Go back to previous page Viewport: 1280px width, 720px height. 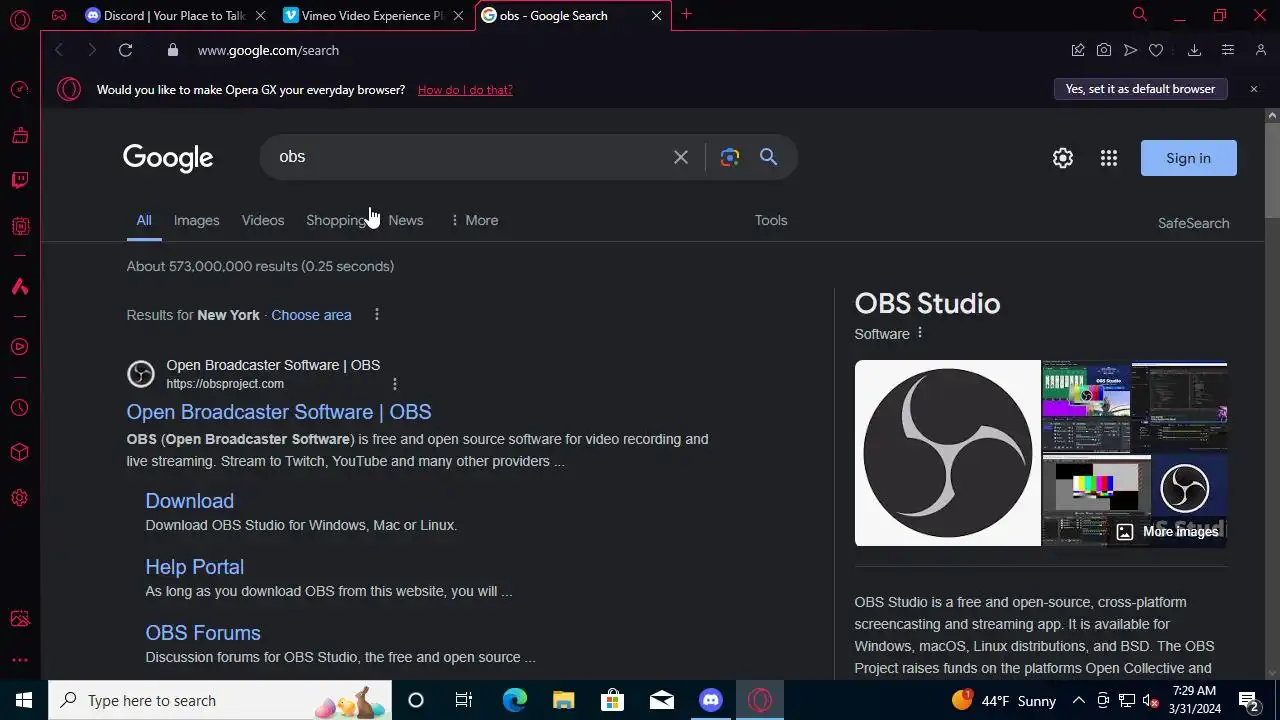click(59, 50)
